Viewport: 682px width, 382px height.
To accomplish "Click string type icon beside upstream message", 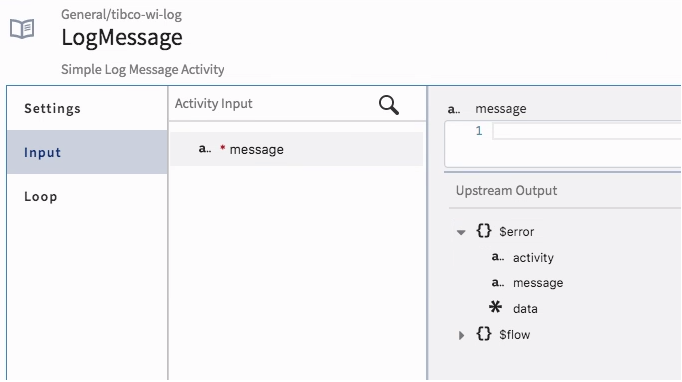I will coord(498,283).
